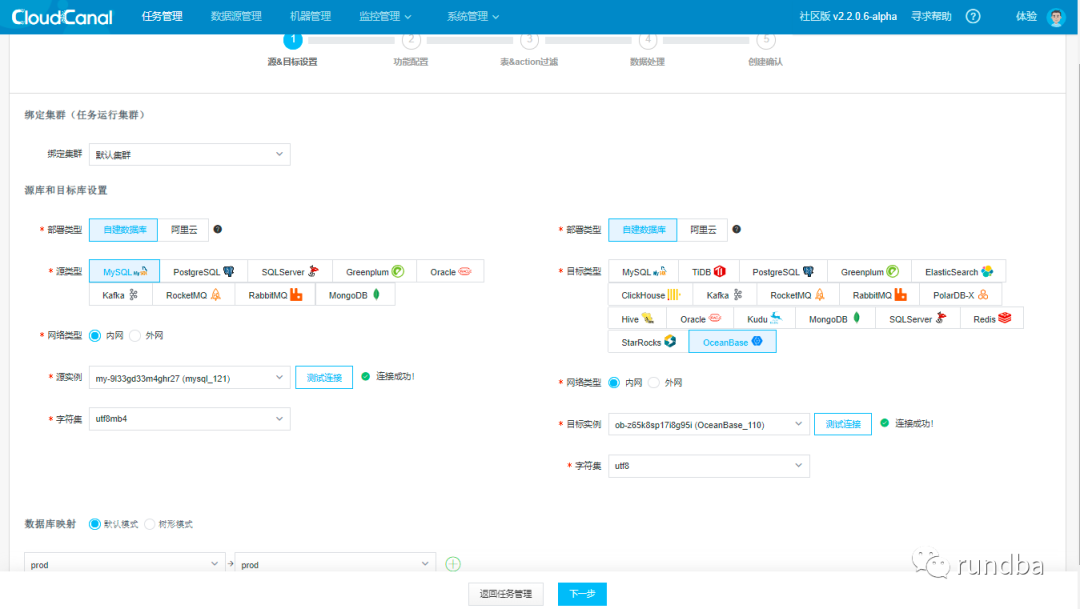The width and height of the screenshot is (1080, 609).
Task: Open target charset utf8 dropdown
Action: [709, 466]
